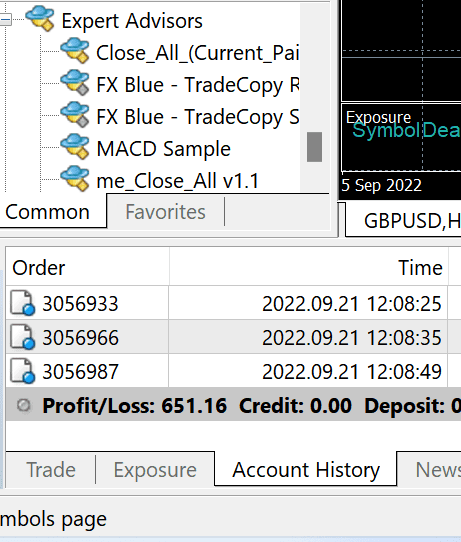Click the Close_All_(Current_Pai advisor icon
Viewport: 461px width, 542px height.
(75, 50)
